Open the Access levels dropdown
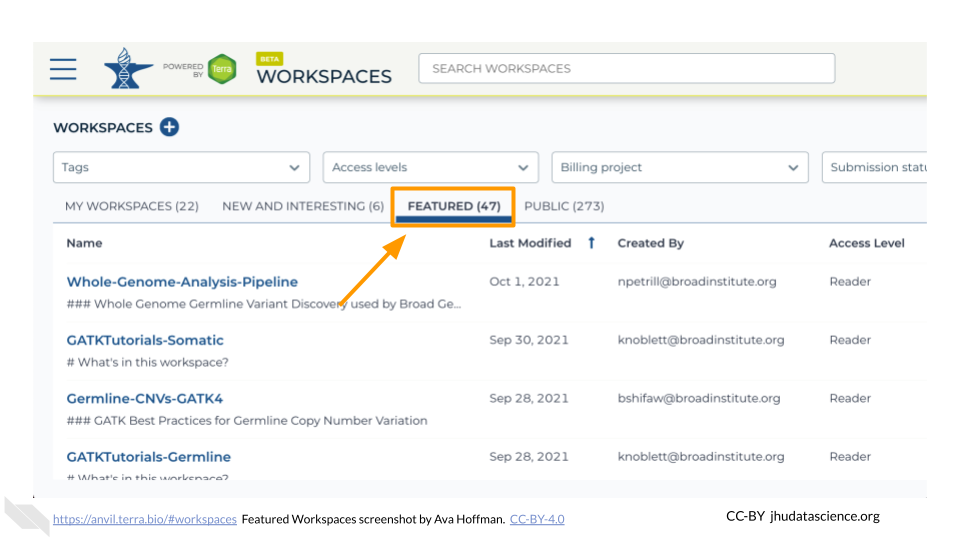The height and width of the screenshot is (540, 960). pyautogui.click(x=430, y=167)
